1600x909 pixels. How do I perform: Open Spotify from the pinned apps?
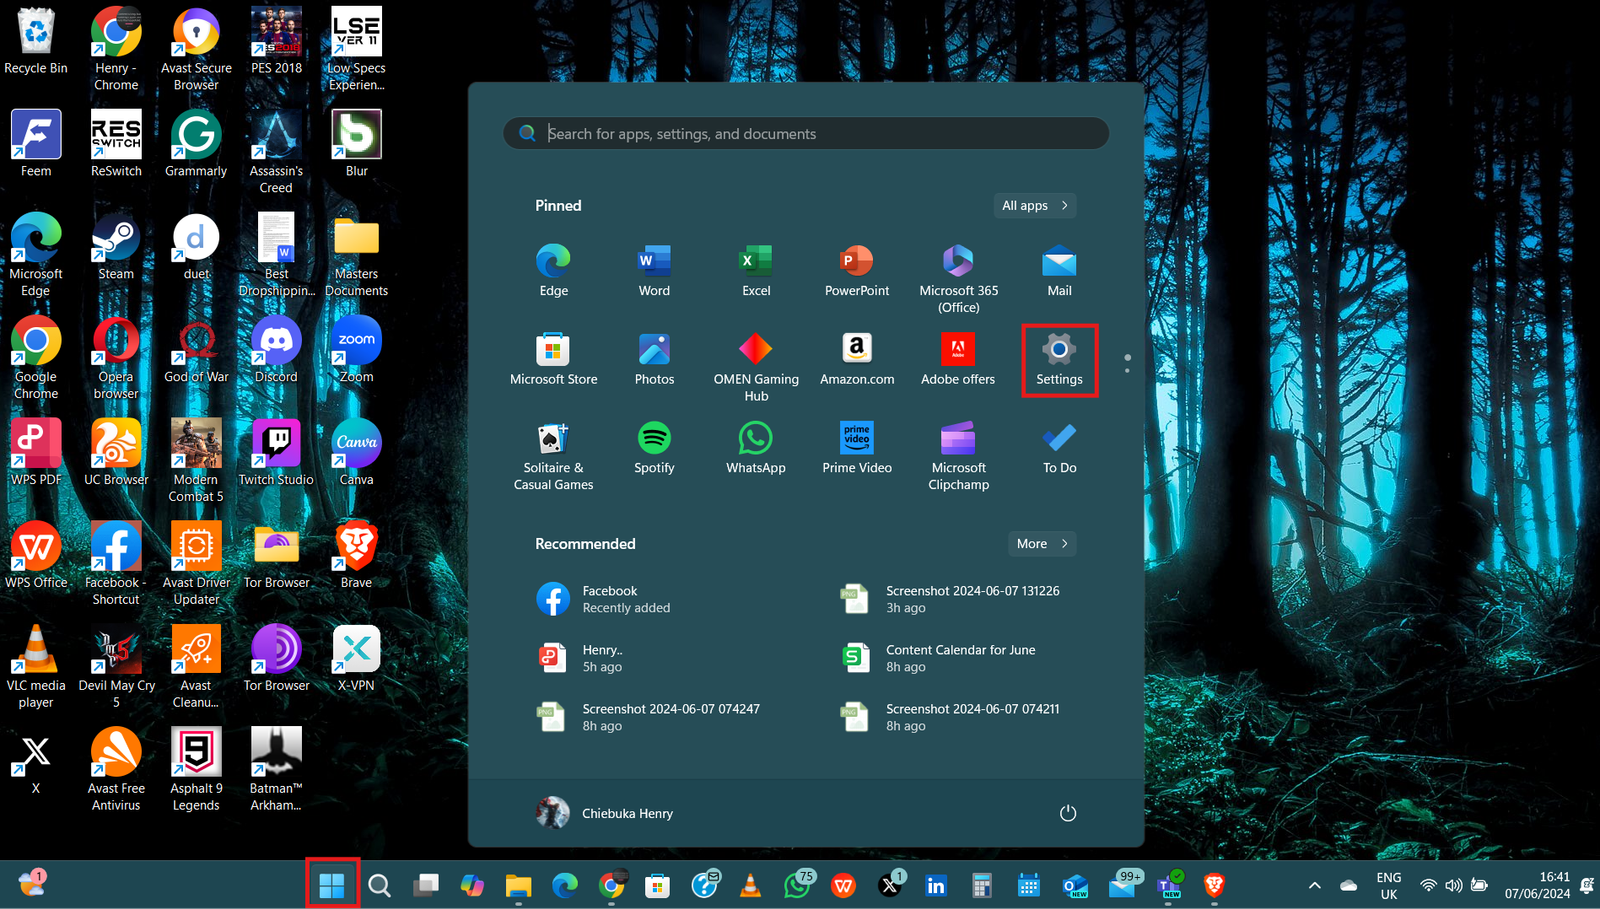(x=654, y=449)
